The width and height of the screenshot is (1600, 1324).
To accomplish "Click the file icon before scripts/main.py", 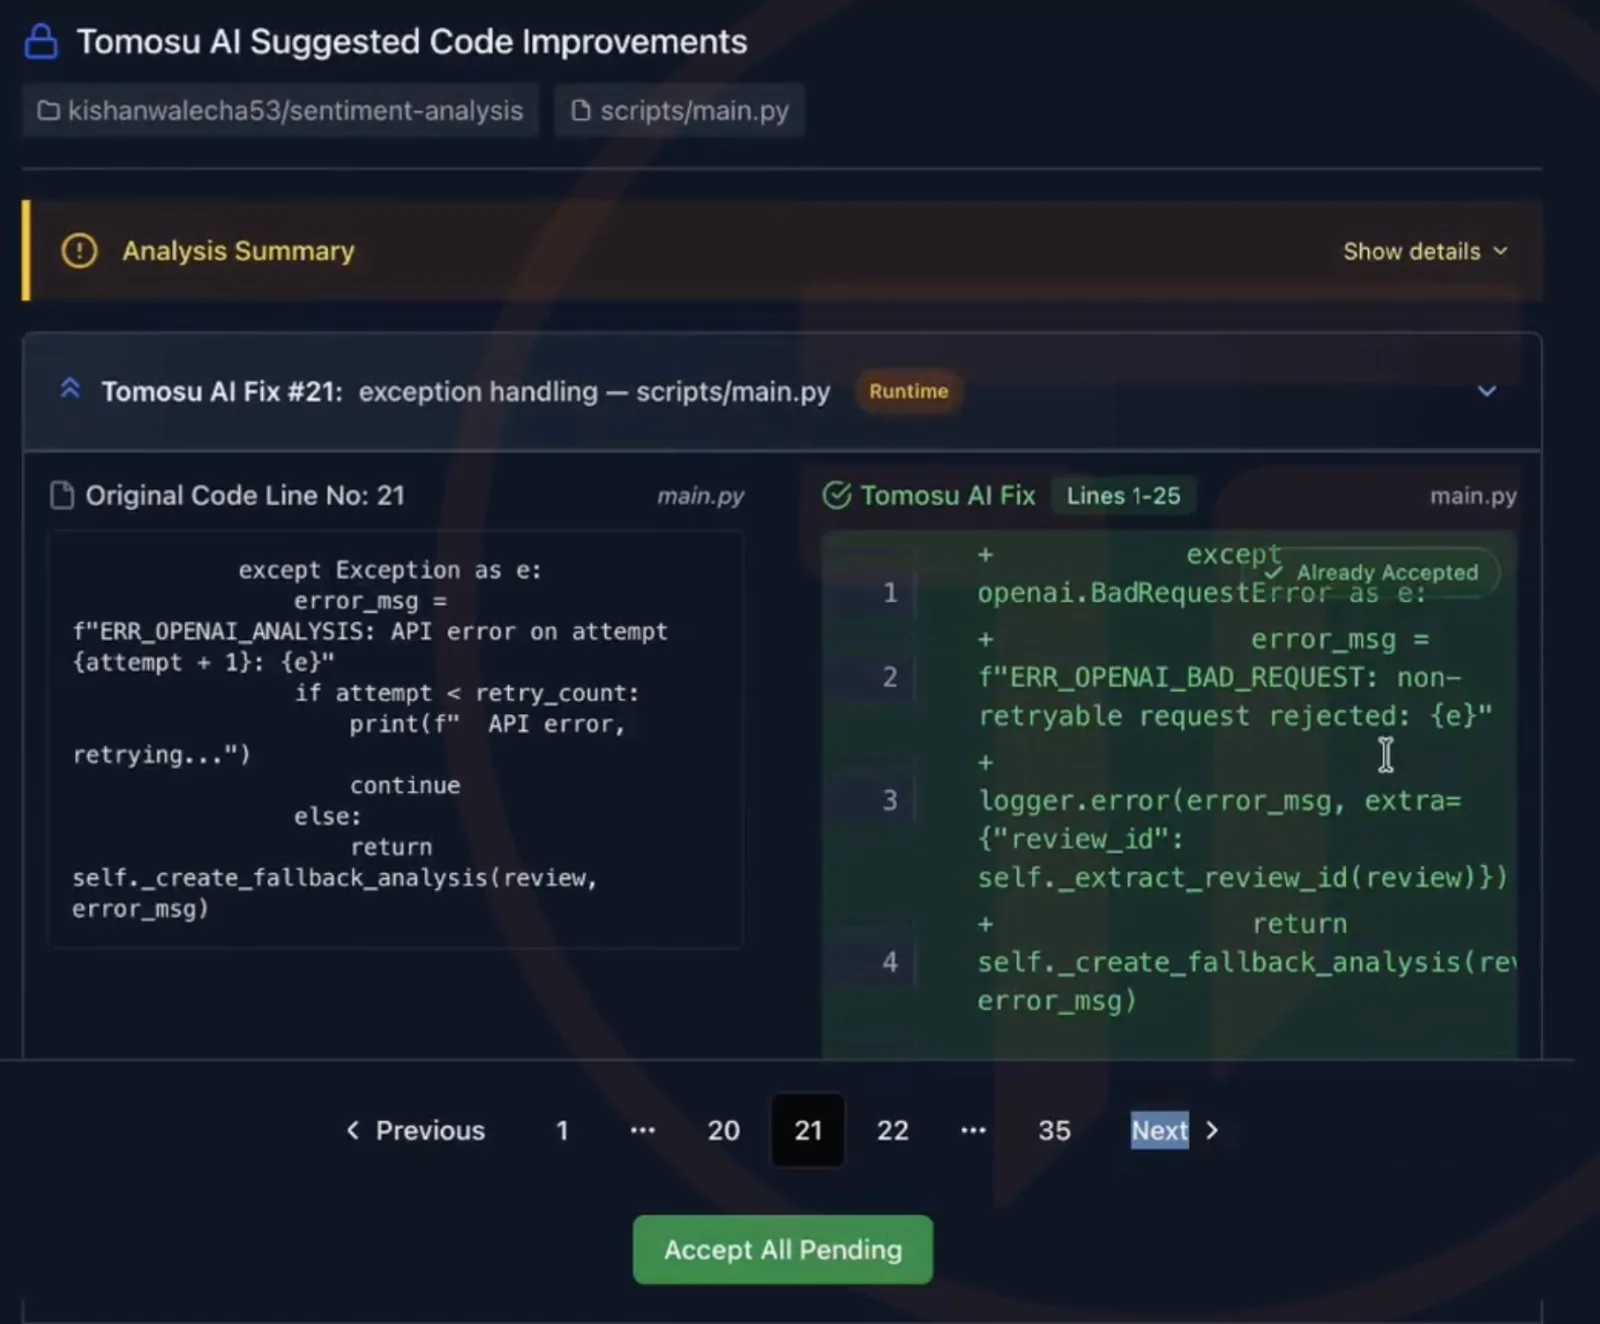I will pyautogui.click(x=580, y=110).
